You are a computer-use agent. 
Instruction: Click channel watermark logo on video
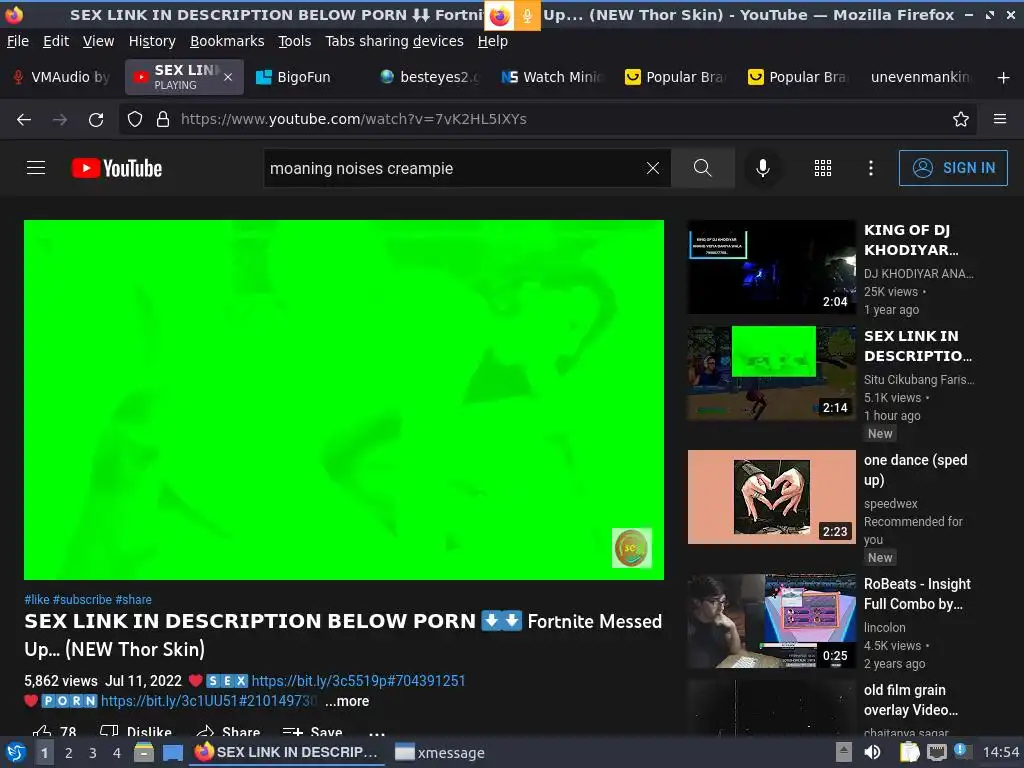[x=632, y=548]
